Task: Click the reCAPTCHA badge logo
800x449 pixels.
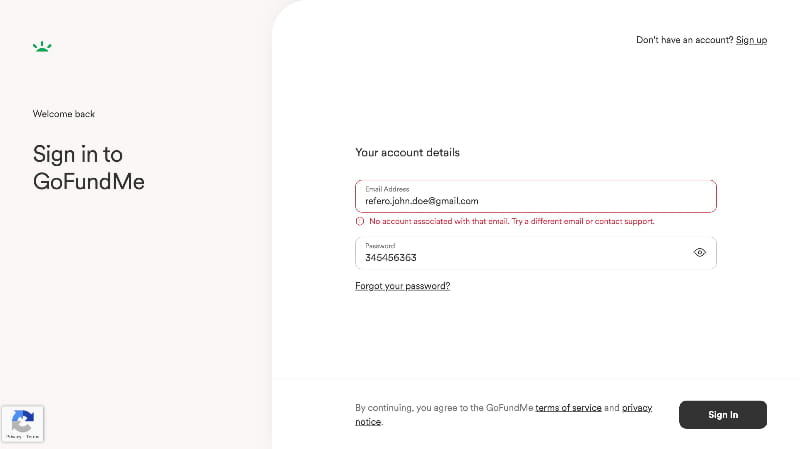Action: pyautogui.click(x=22, y=420)
